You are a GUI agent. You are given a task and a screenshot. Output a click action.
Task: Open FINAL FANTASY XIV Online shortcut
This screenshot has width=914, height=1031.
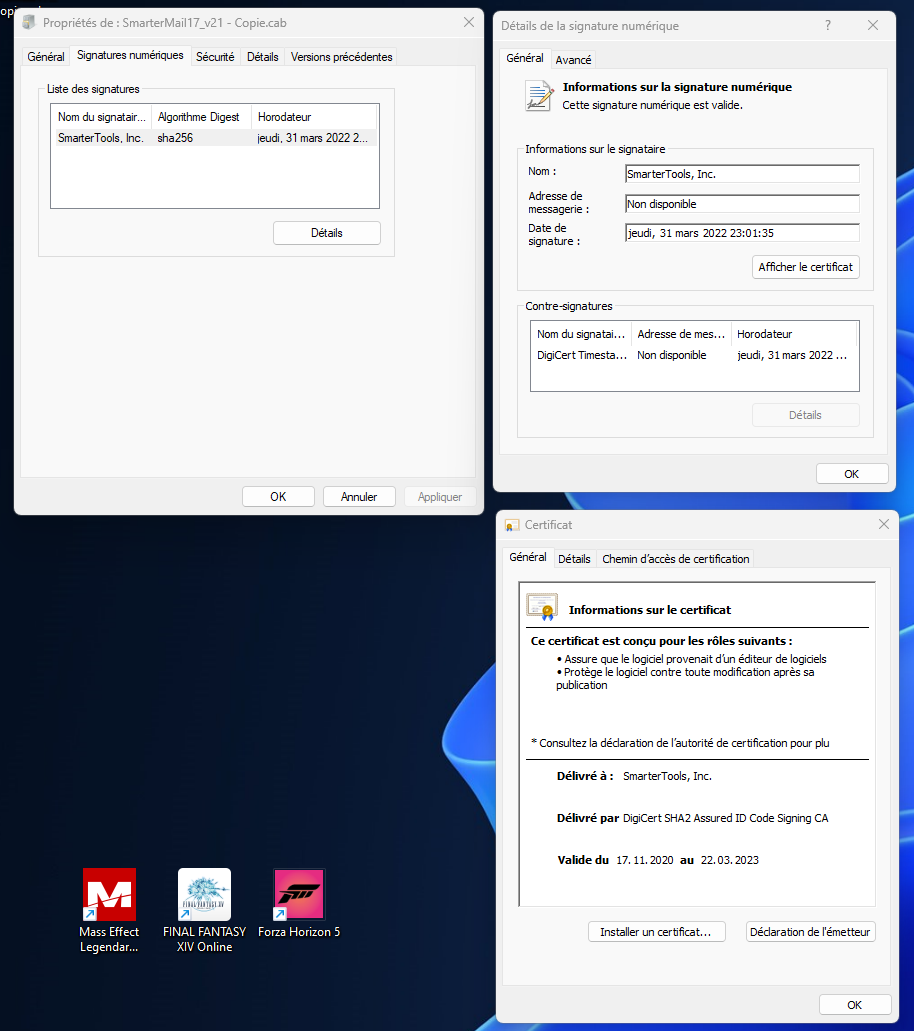tap(204, 895)
